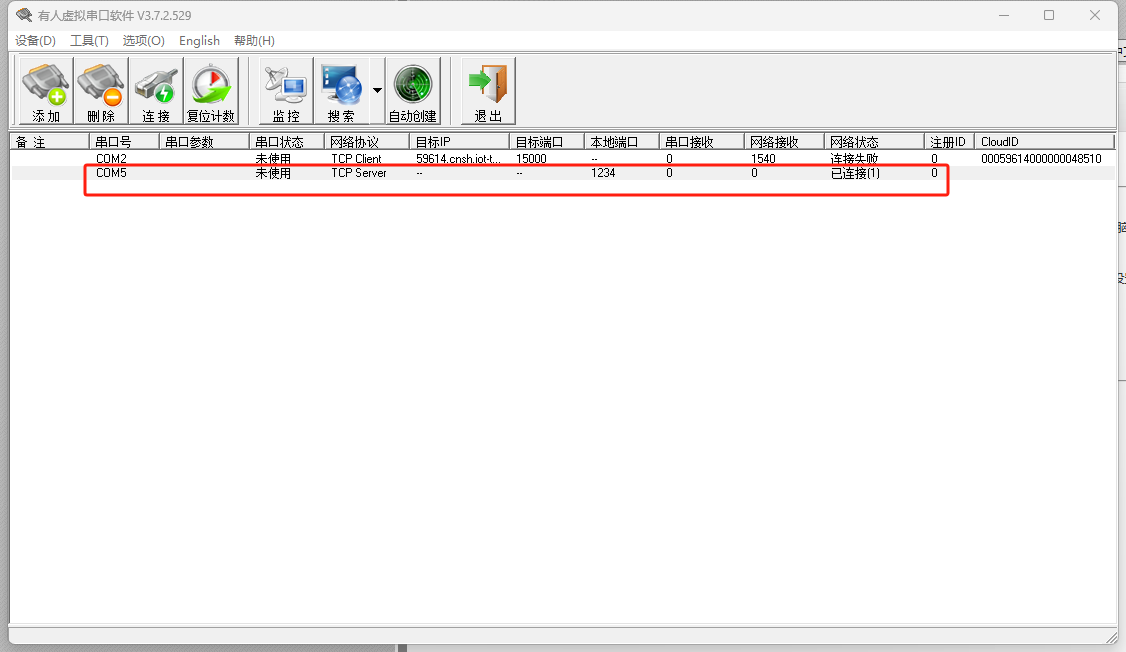Click the 本地端口 column header
This screenshot has height=652, width=1126.
point(621,142)
